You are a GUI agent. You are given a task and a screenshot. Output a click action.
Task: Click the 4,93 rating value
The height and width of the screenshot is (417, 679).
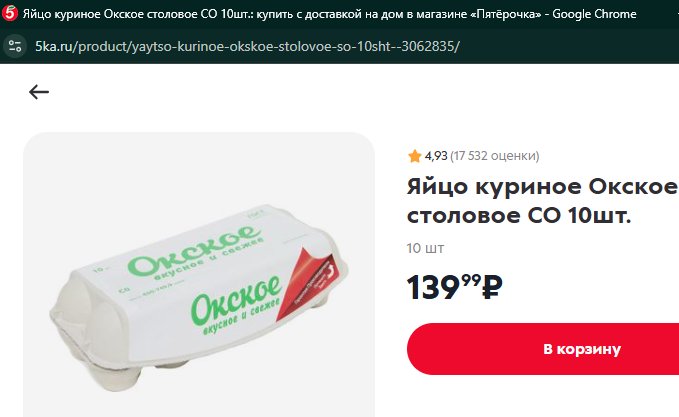(x=436, y=156)
